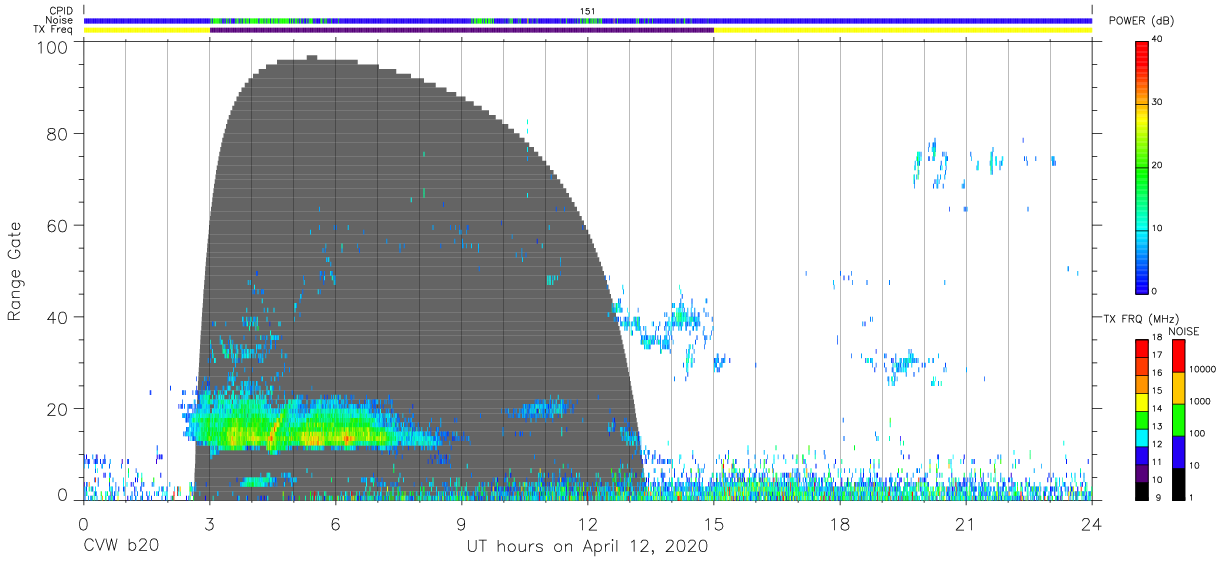This screenshot has height=567, width=1228.
Task: Click the scatter cluster near gate 75 at 20 UT
Action: coord(932,163)
